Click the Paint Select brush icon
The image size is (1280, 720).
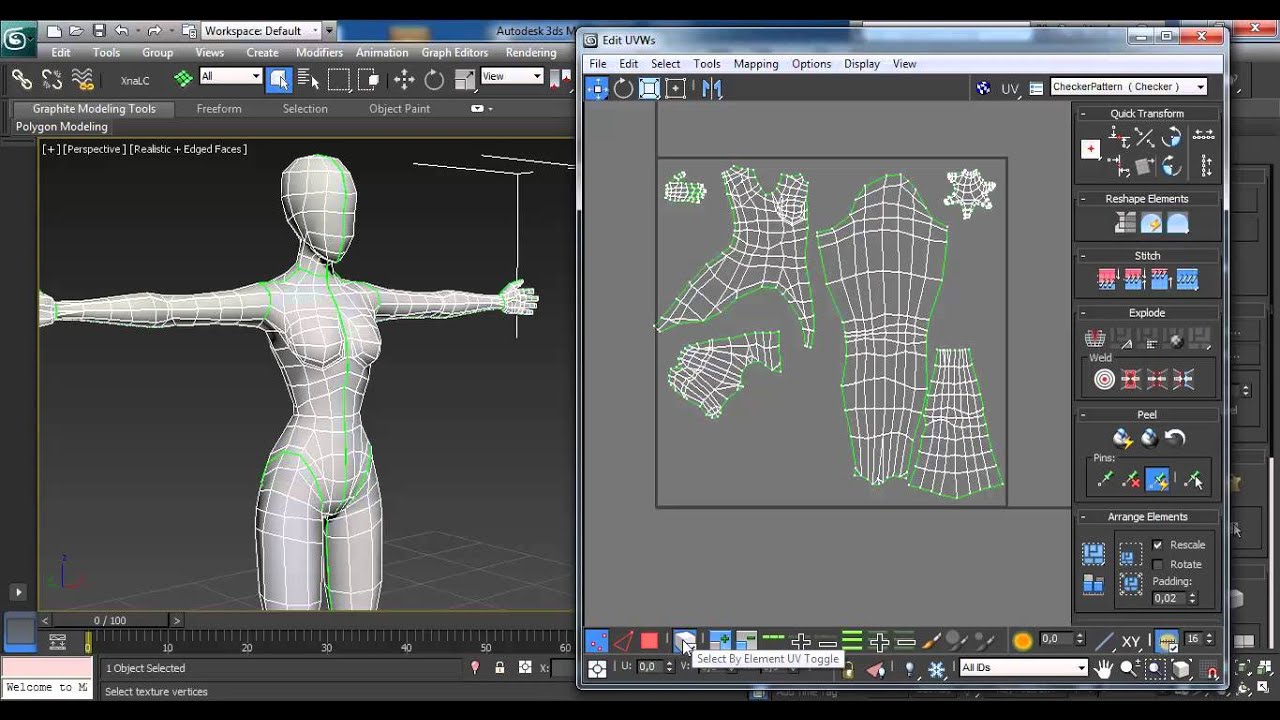(x=931, y=641)
